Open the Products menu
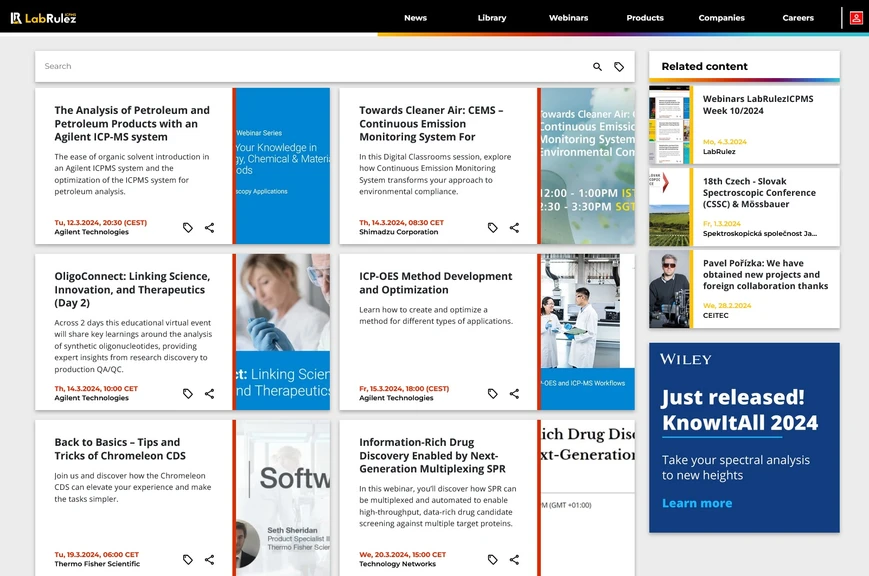869x576 pixels. [x=645, y=18]
